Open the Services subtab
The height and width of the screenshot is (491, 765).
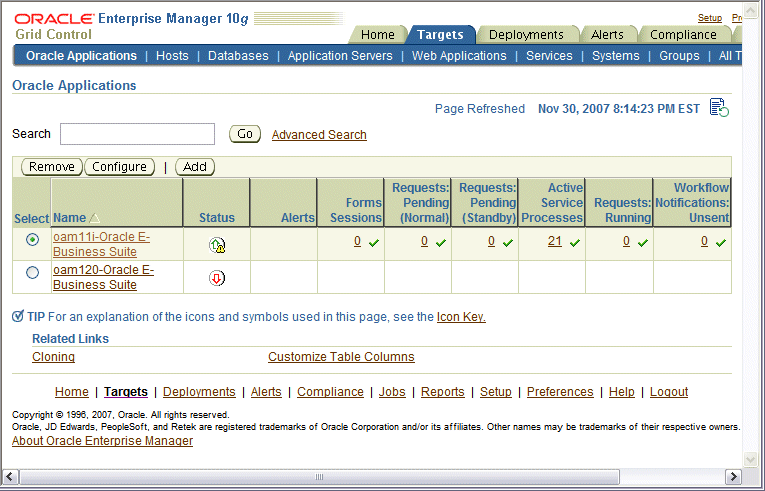[549, 56]
